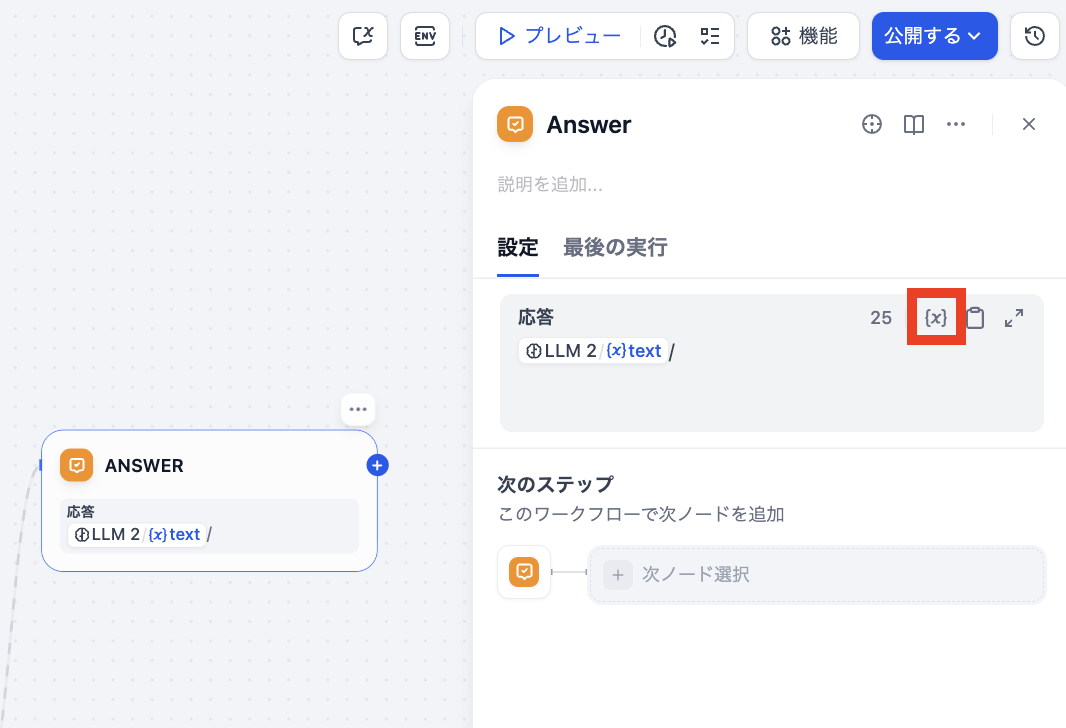The width and height of the screenshot is (1066, 728).
Task: Click the blue plus on ANSWER node
Action: click(377, 465)
